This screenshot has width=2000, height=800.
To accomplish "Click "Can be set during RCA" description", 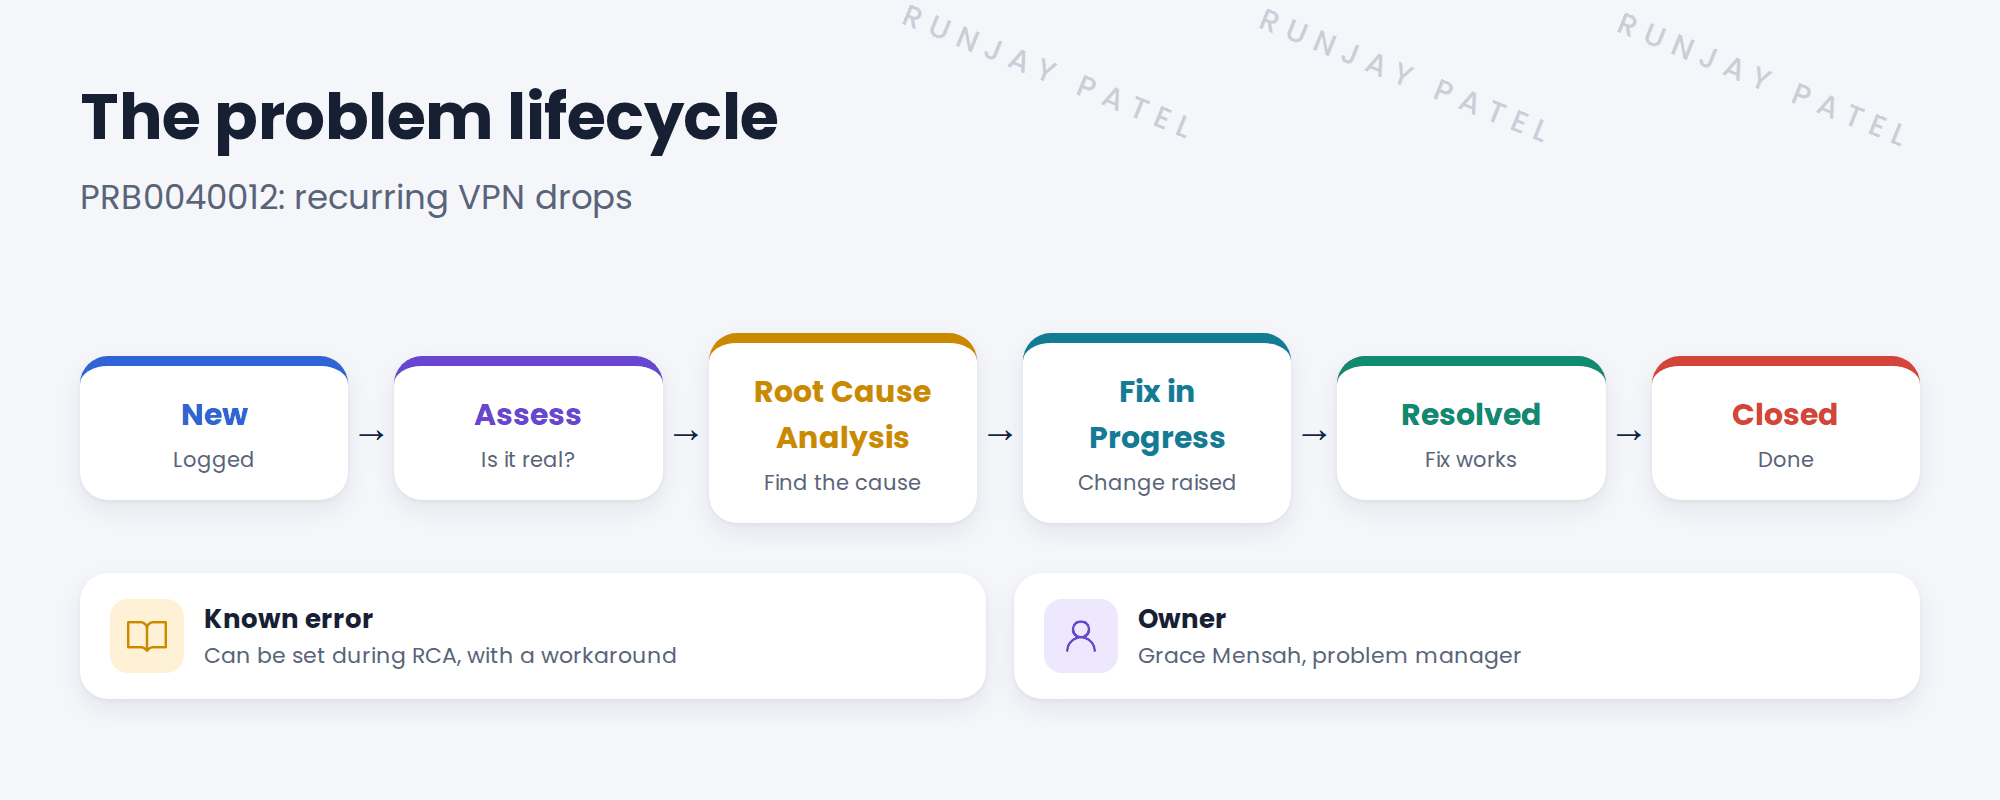I will coord(440,656).
